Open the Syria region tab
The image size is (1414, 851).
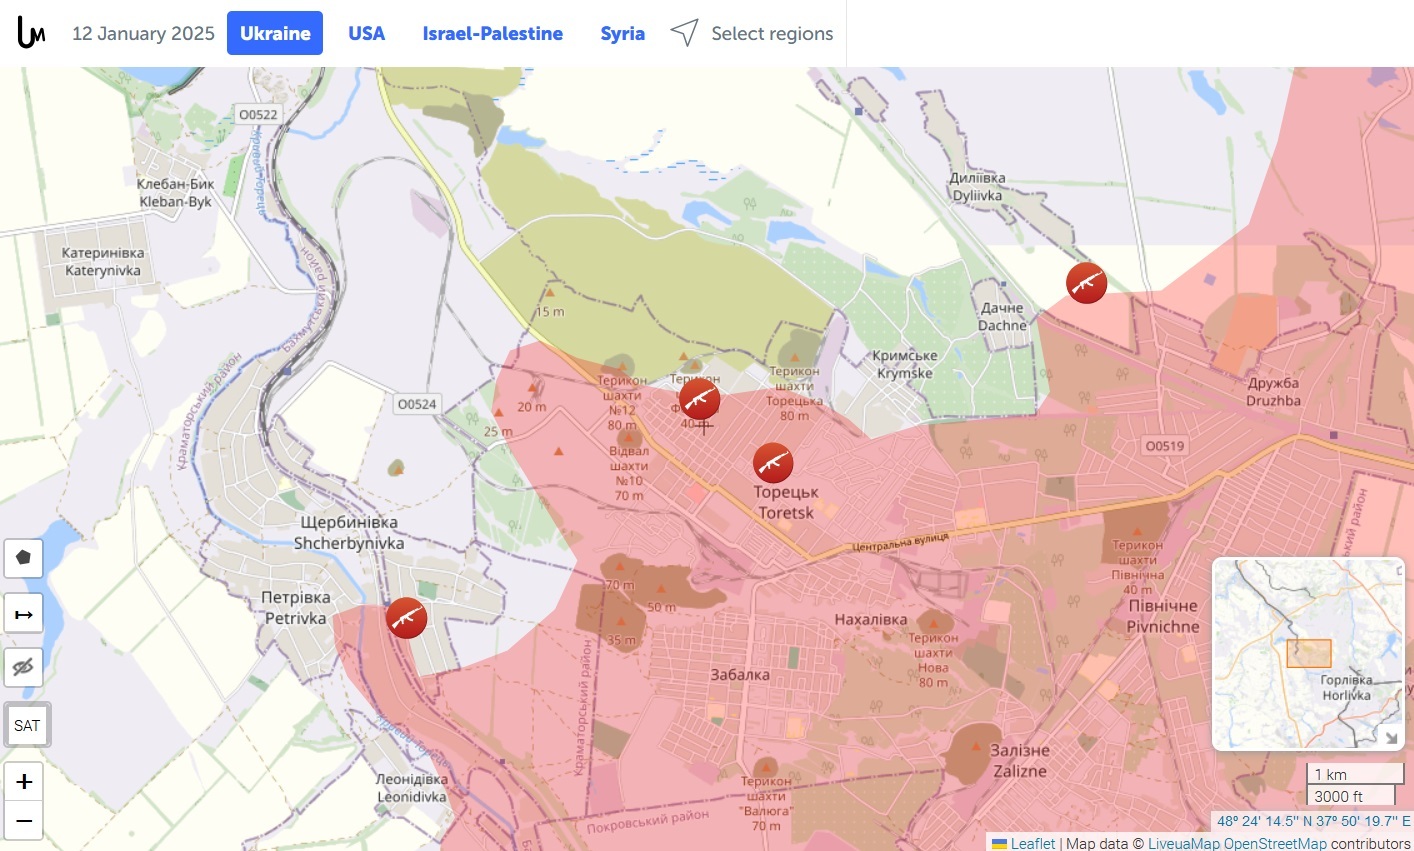tap(622, 33)
